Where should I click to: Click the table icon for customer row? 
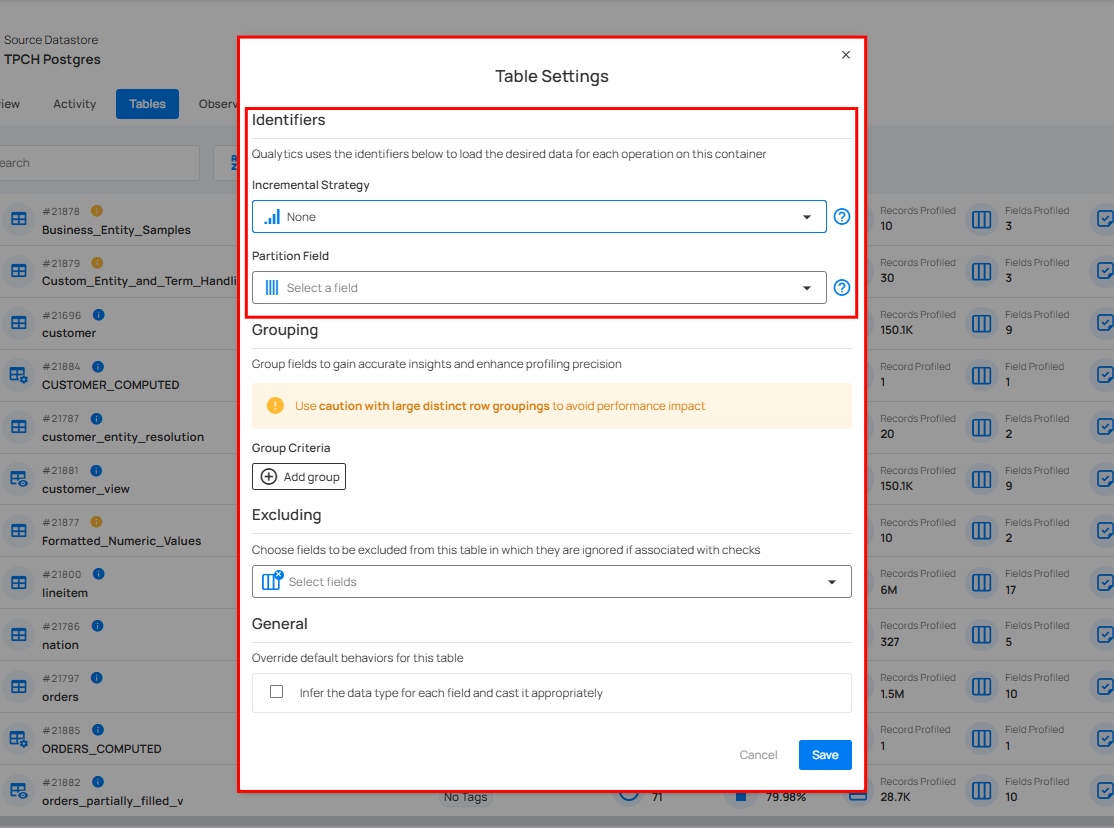18,323
